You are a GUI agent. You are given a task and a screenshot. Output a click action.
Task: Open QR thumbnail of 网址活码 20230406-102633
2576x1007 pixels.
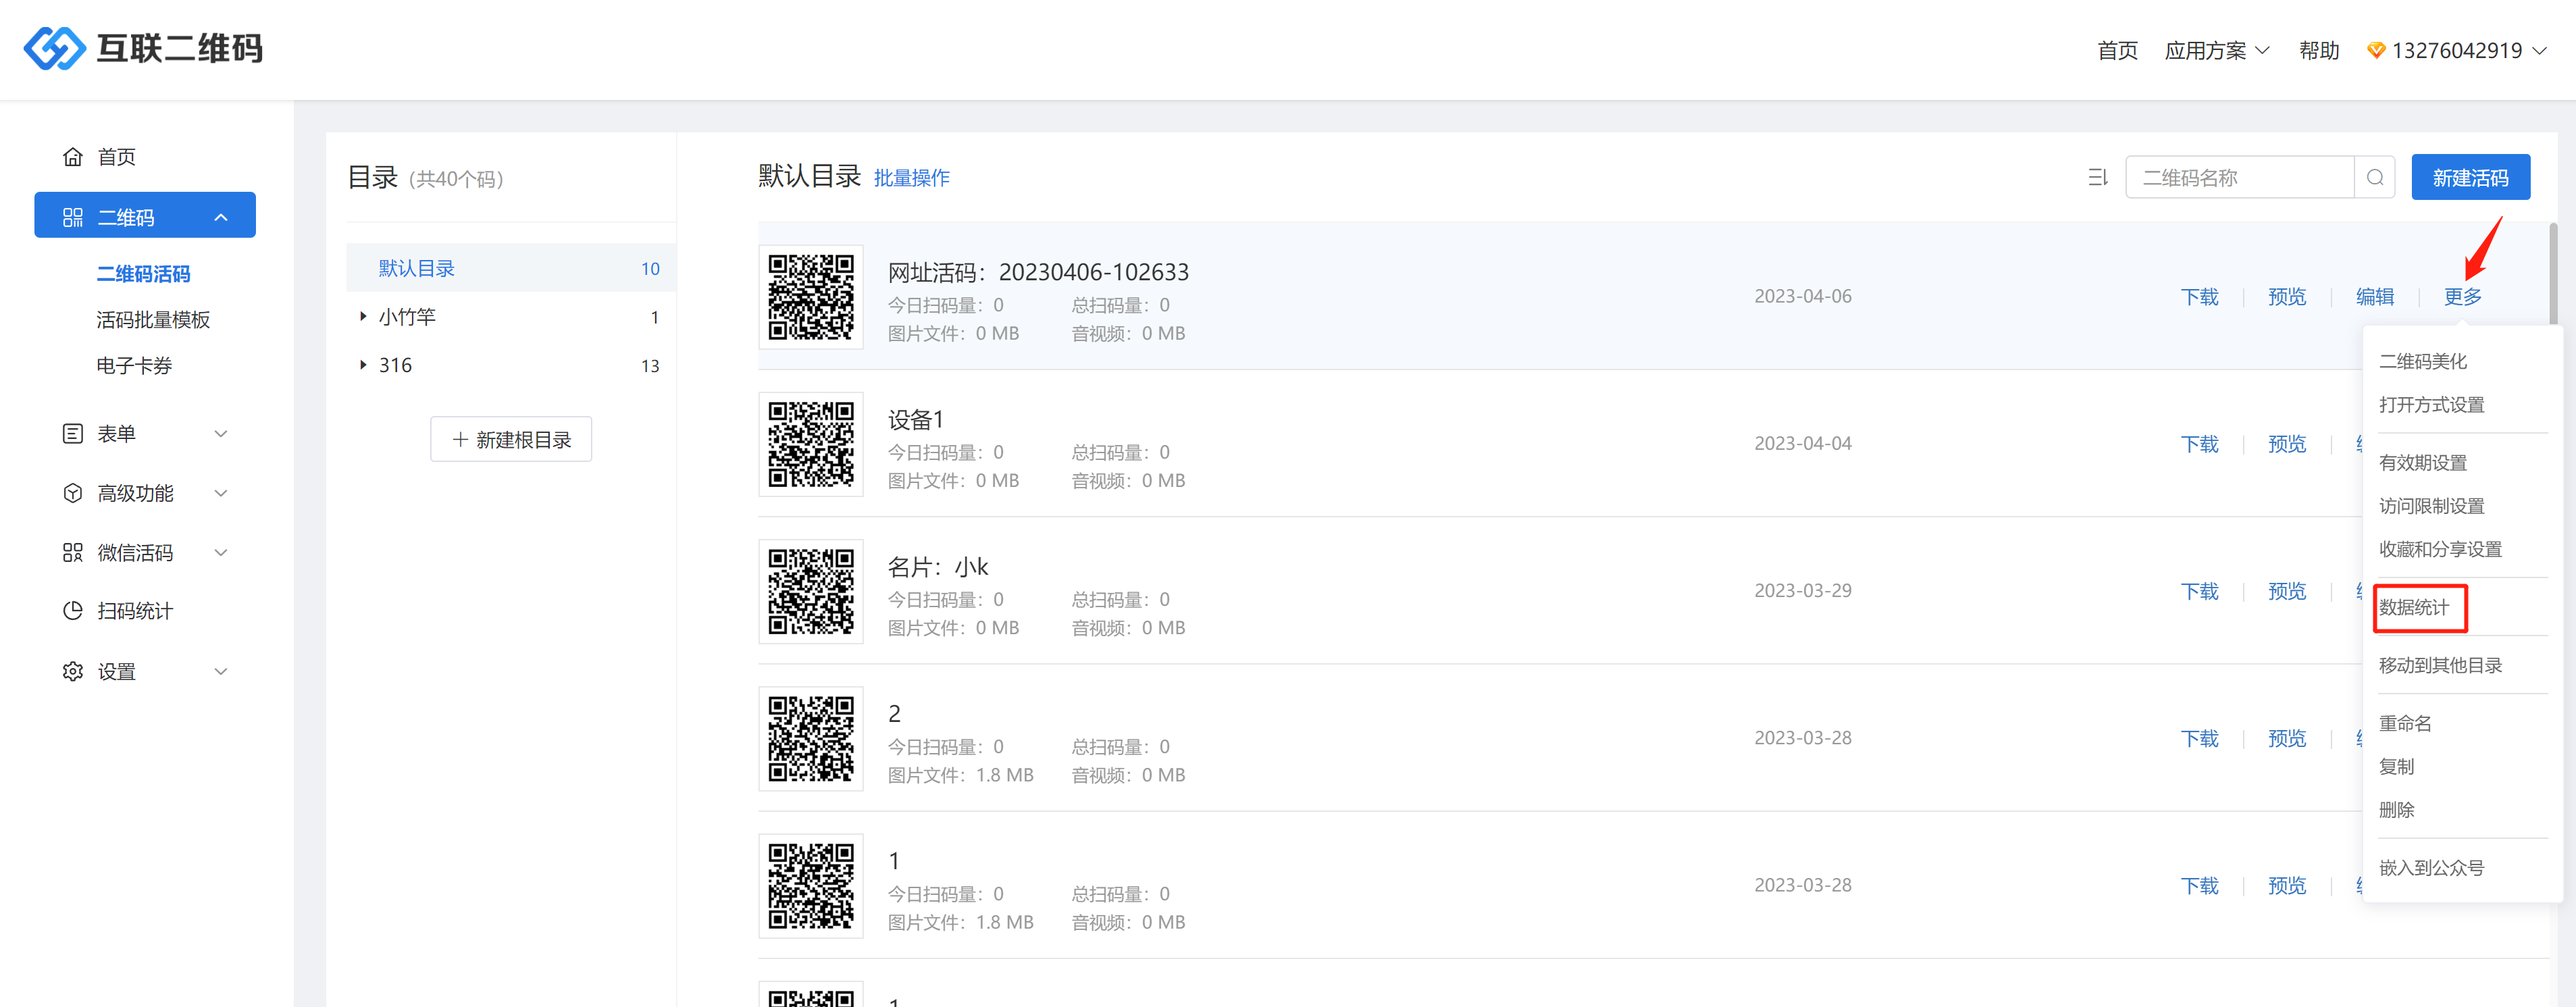[x=811, y=297]
